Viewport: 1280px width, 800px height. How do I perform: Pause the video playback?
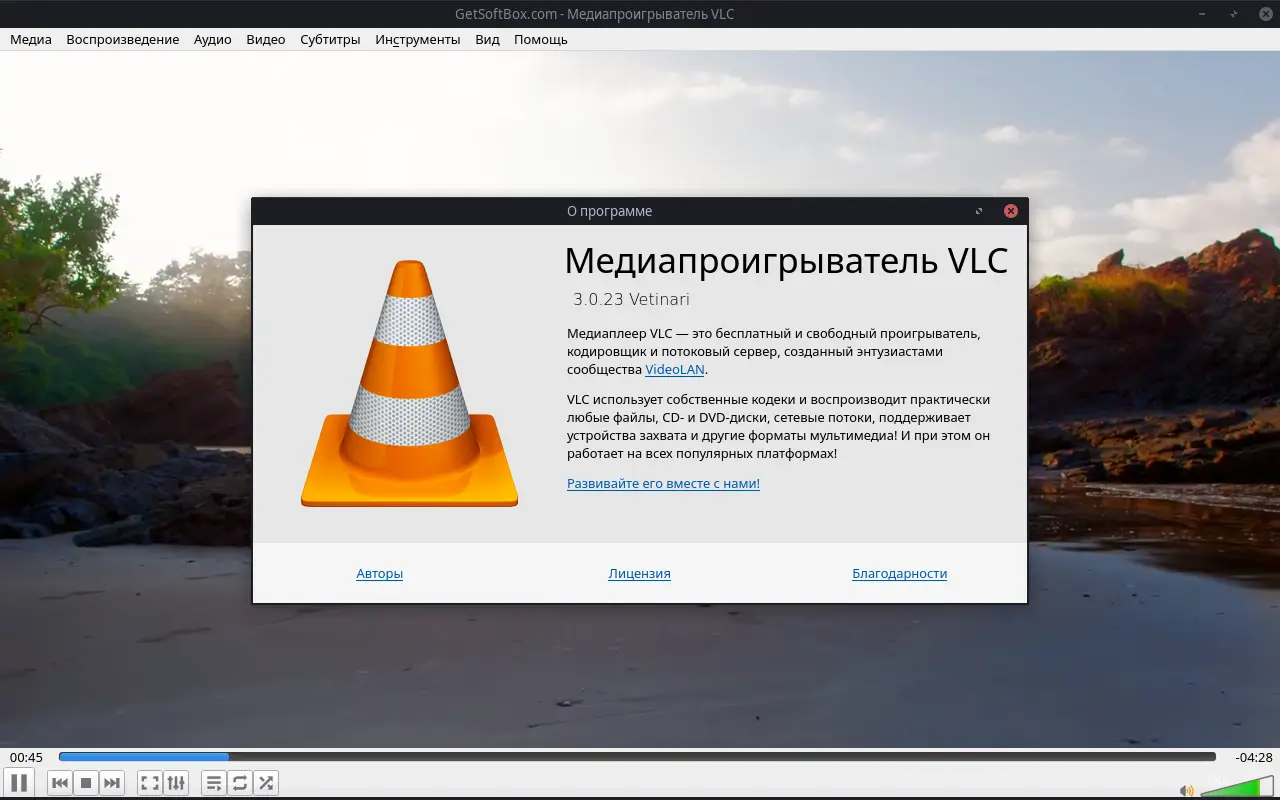pos(19,783)
